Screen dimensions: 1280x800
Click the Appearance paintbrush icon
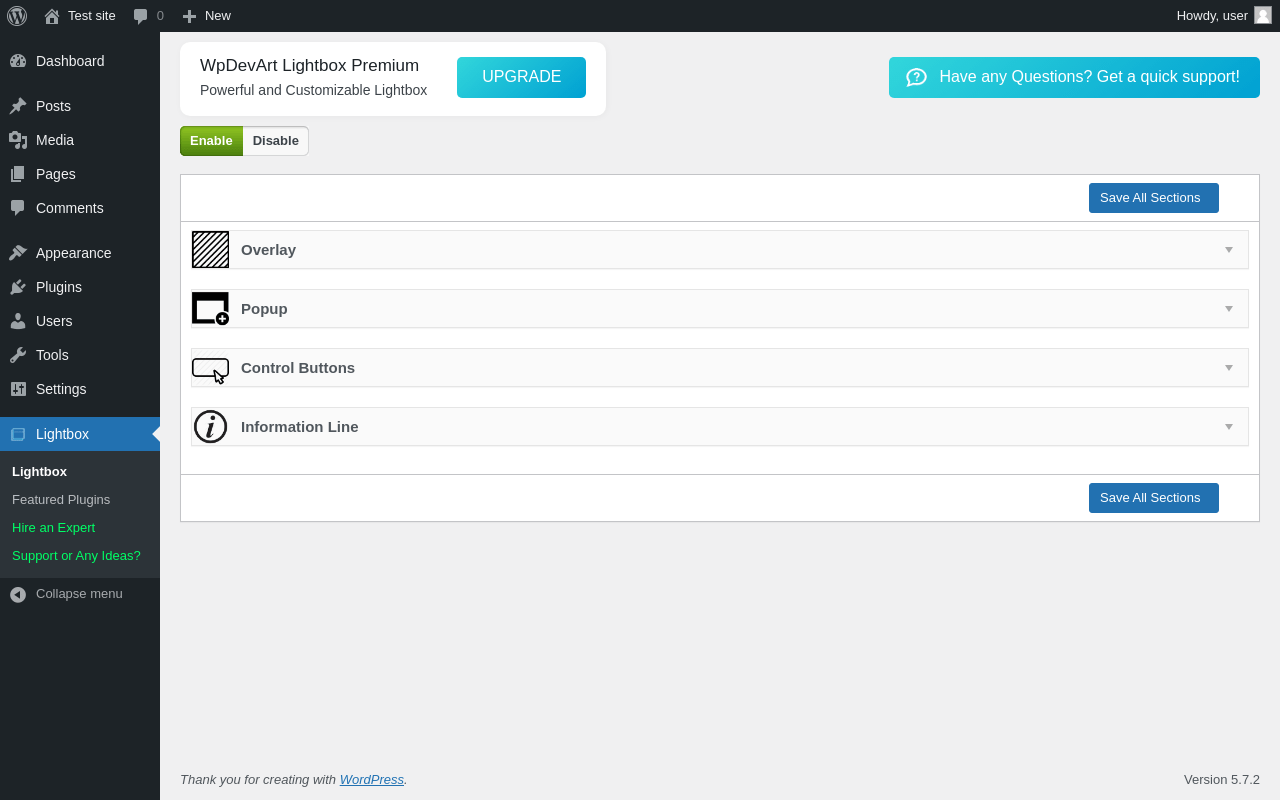click(18, 253)
